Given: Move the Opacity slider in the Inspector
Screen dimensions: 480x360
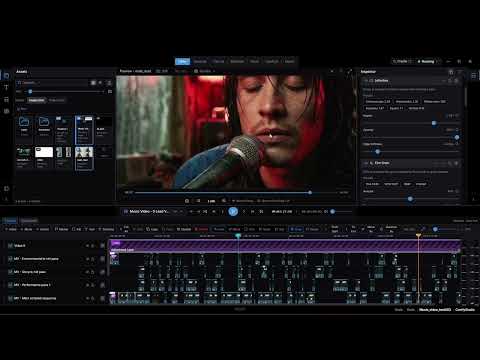Looking at the screenshot, I should [457, 137].
